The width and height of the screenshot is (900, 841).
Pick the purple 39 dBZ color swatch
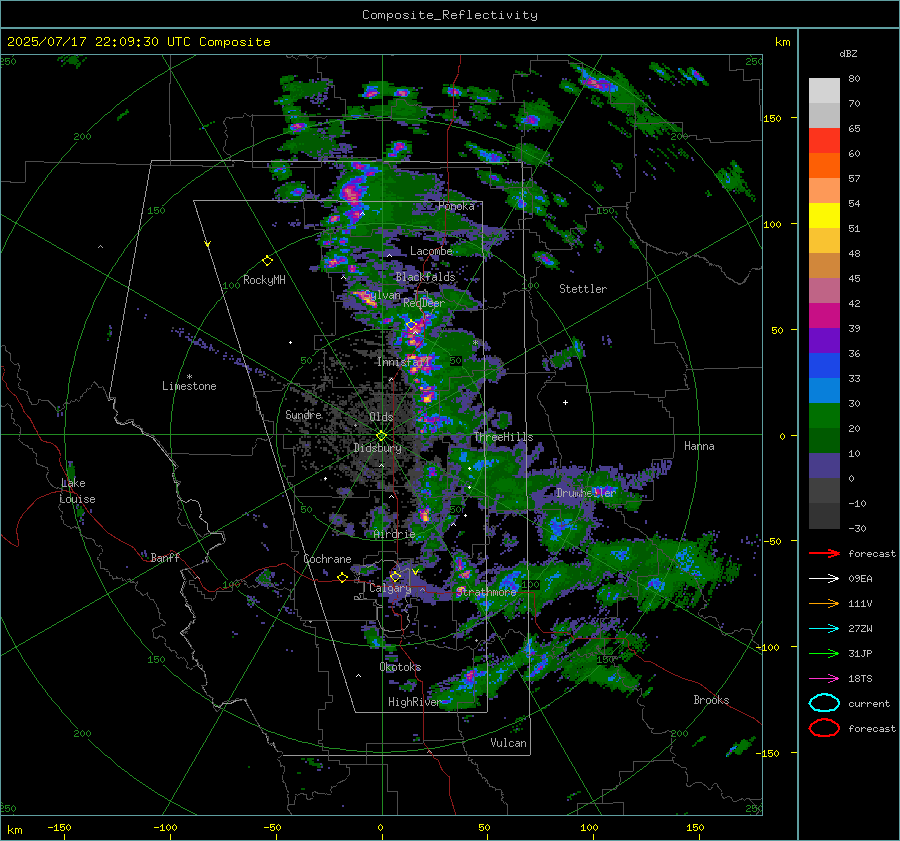[824, 340]
